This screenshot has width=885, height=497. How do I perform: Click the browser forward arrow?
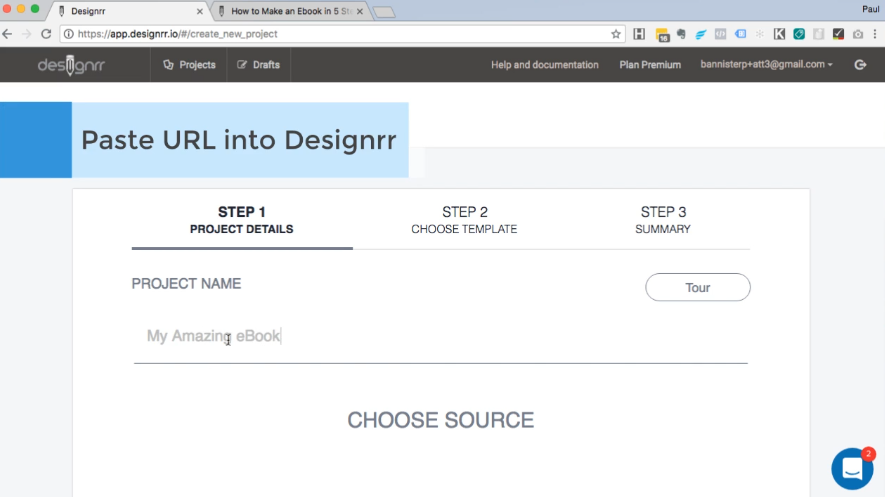click(27, 34)
